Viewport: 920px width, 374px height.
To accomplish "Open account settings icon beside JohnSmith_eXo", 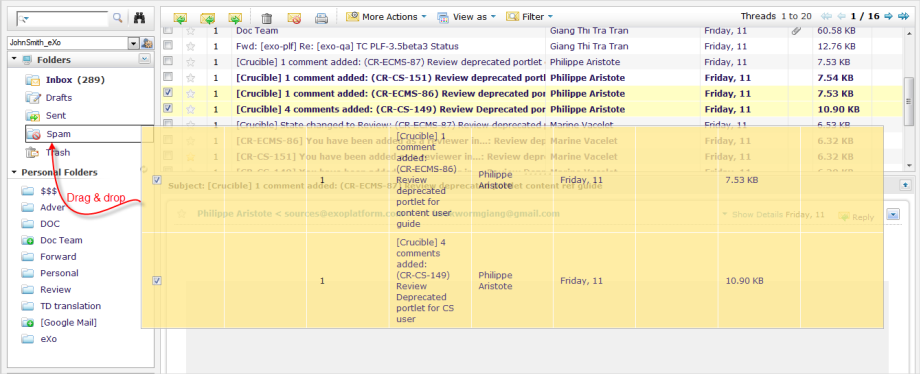I will pos(147,43).
